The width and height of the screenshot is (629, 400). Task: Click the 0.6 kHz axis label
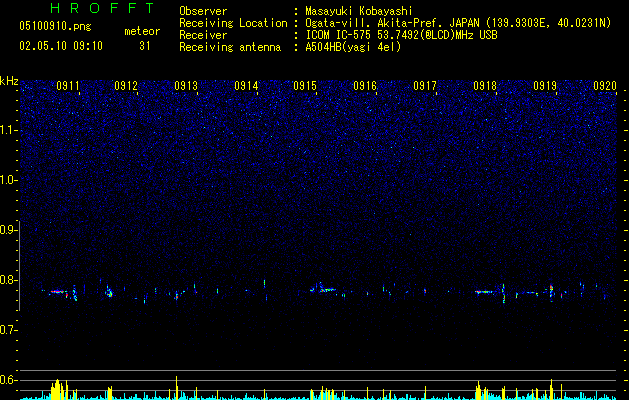pyautogui.click(x=8, y=380)
